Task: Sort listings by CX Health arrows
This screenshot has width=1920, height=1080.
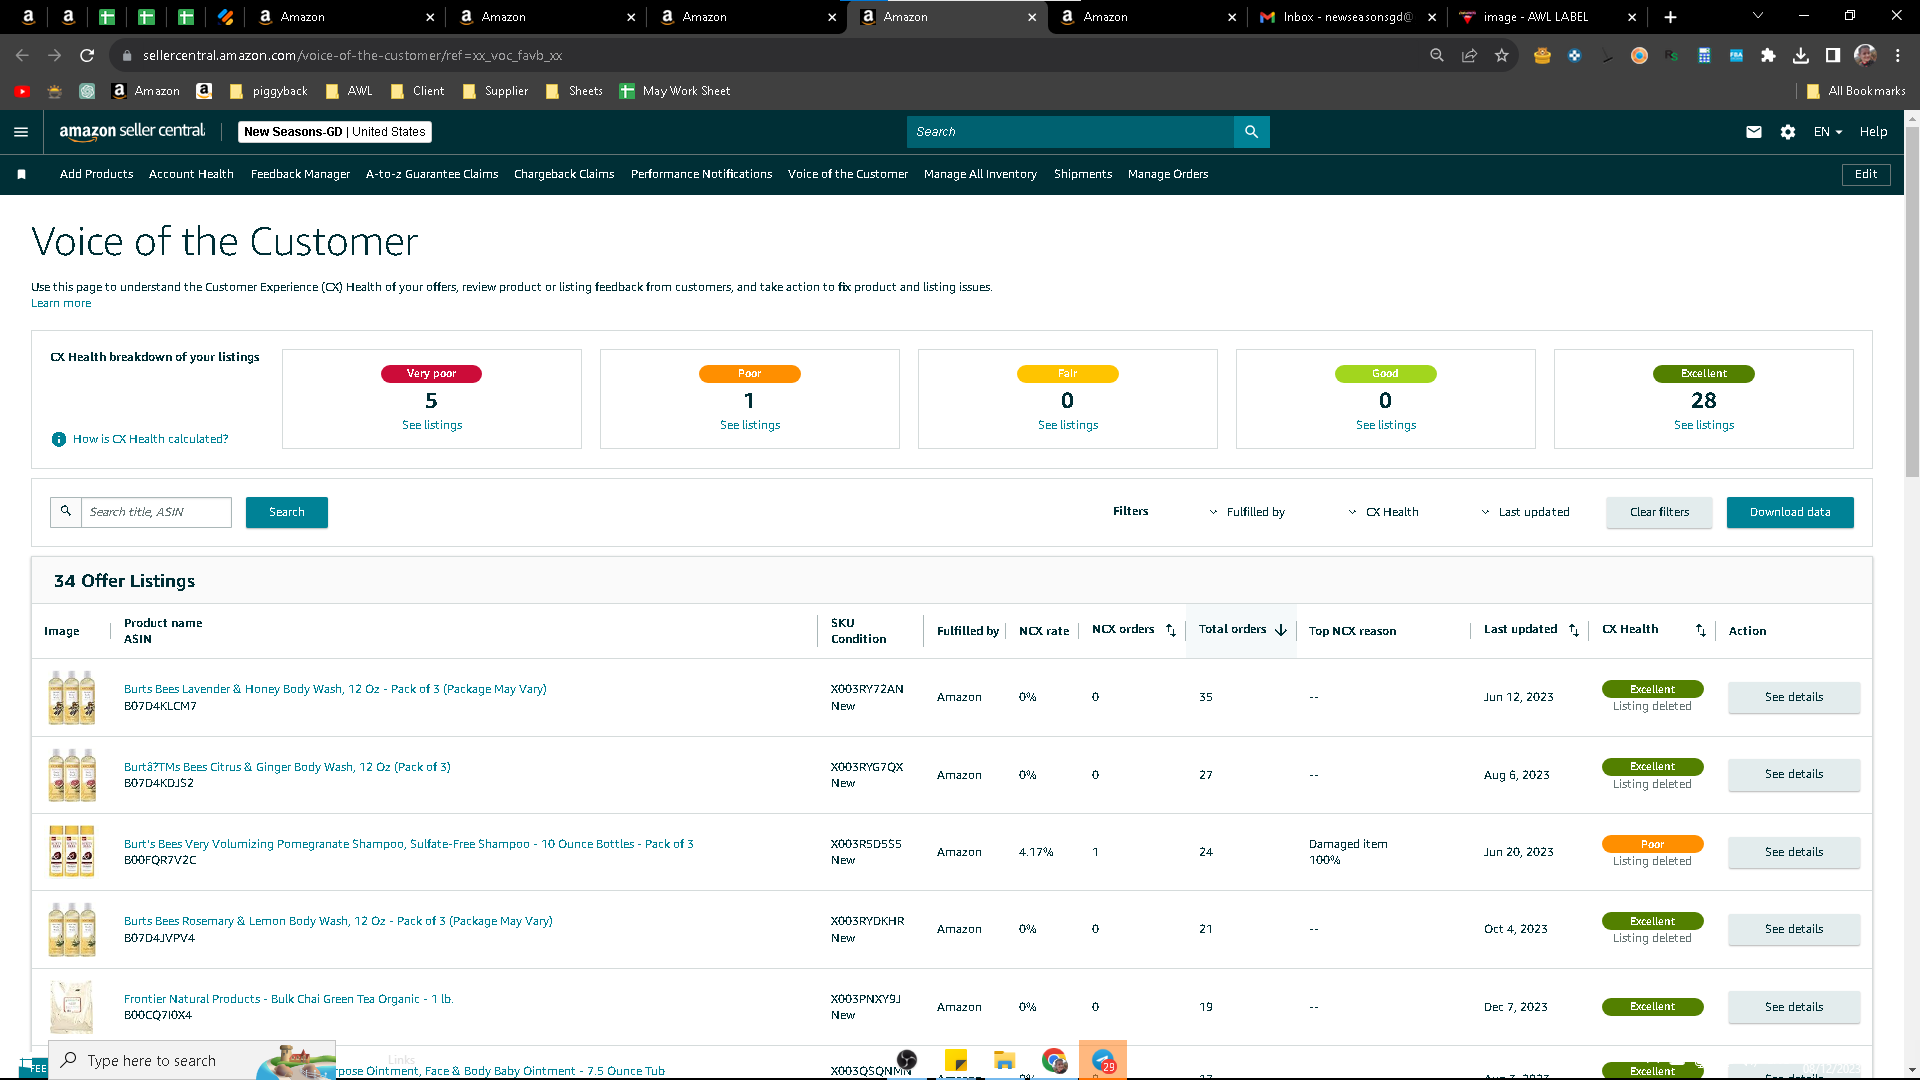Action: [1701, 630]
